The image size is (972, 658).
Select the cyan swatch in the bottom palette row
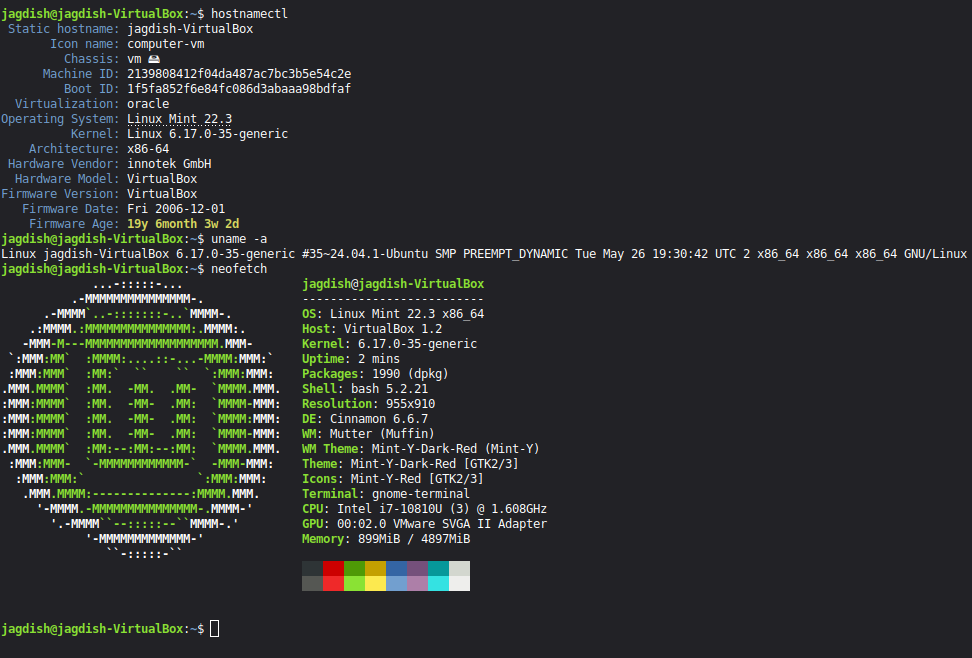point(439,584)
